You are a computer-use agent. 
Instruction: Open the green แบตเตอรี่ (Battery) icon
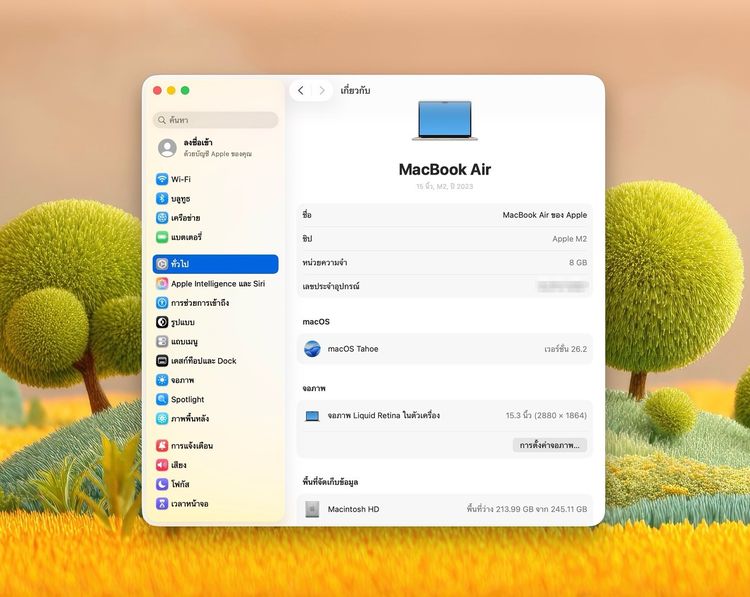(162, 237)
